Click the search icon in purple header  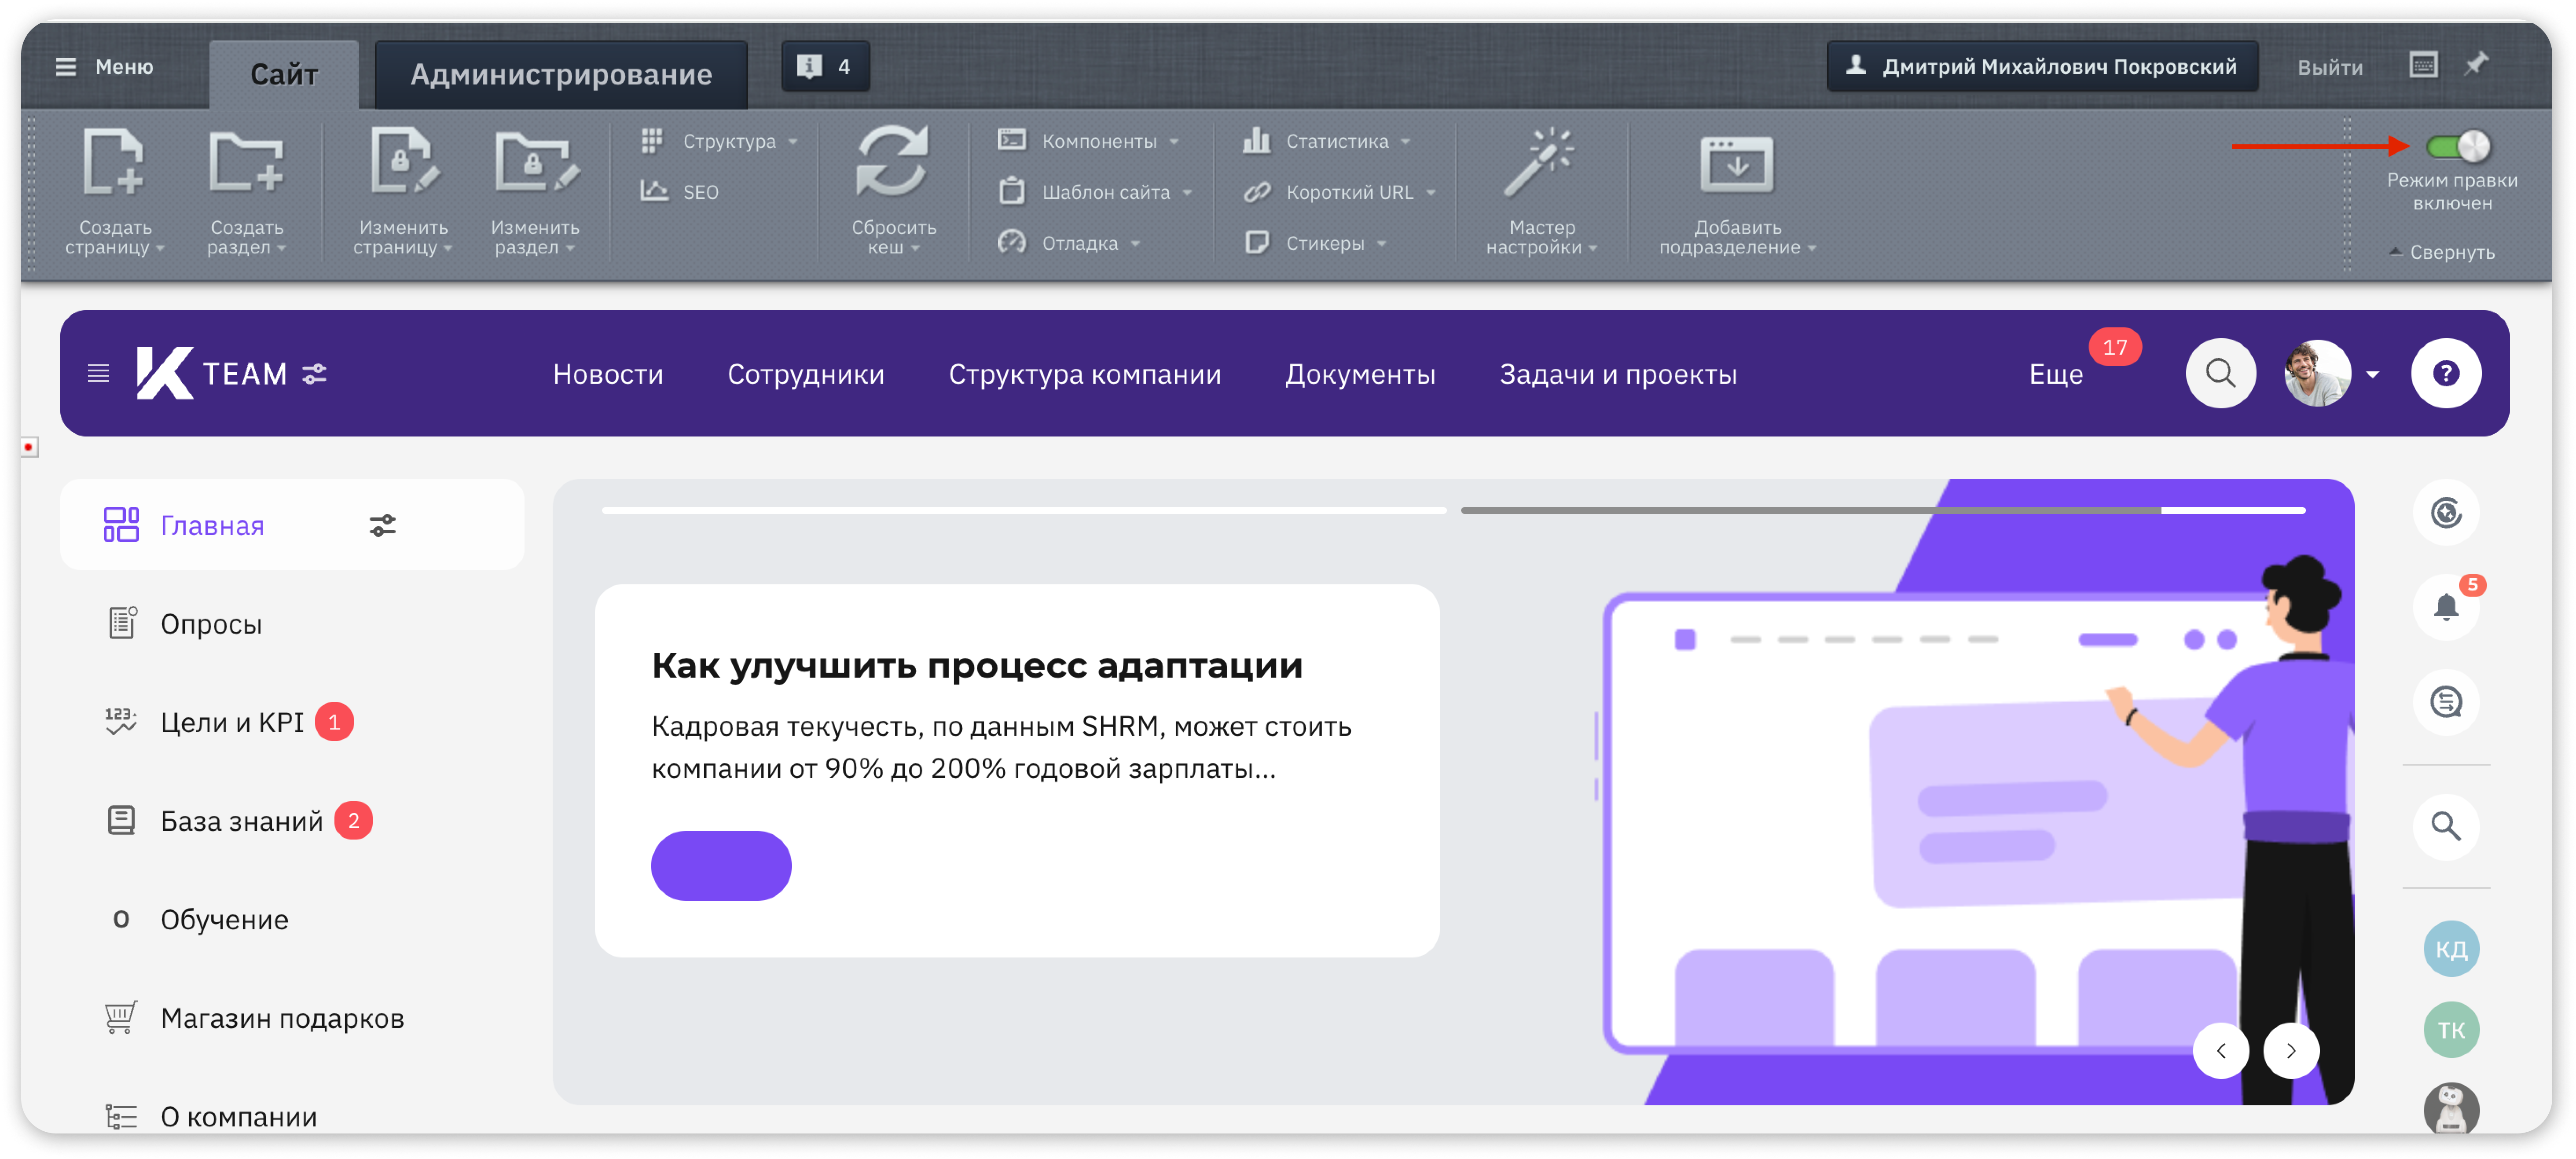pos(2220,373)
